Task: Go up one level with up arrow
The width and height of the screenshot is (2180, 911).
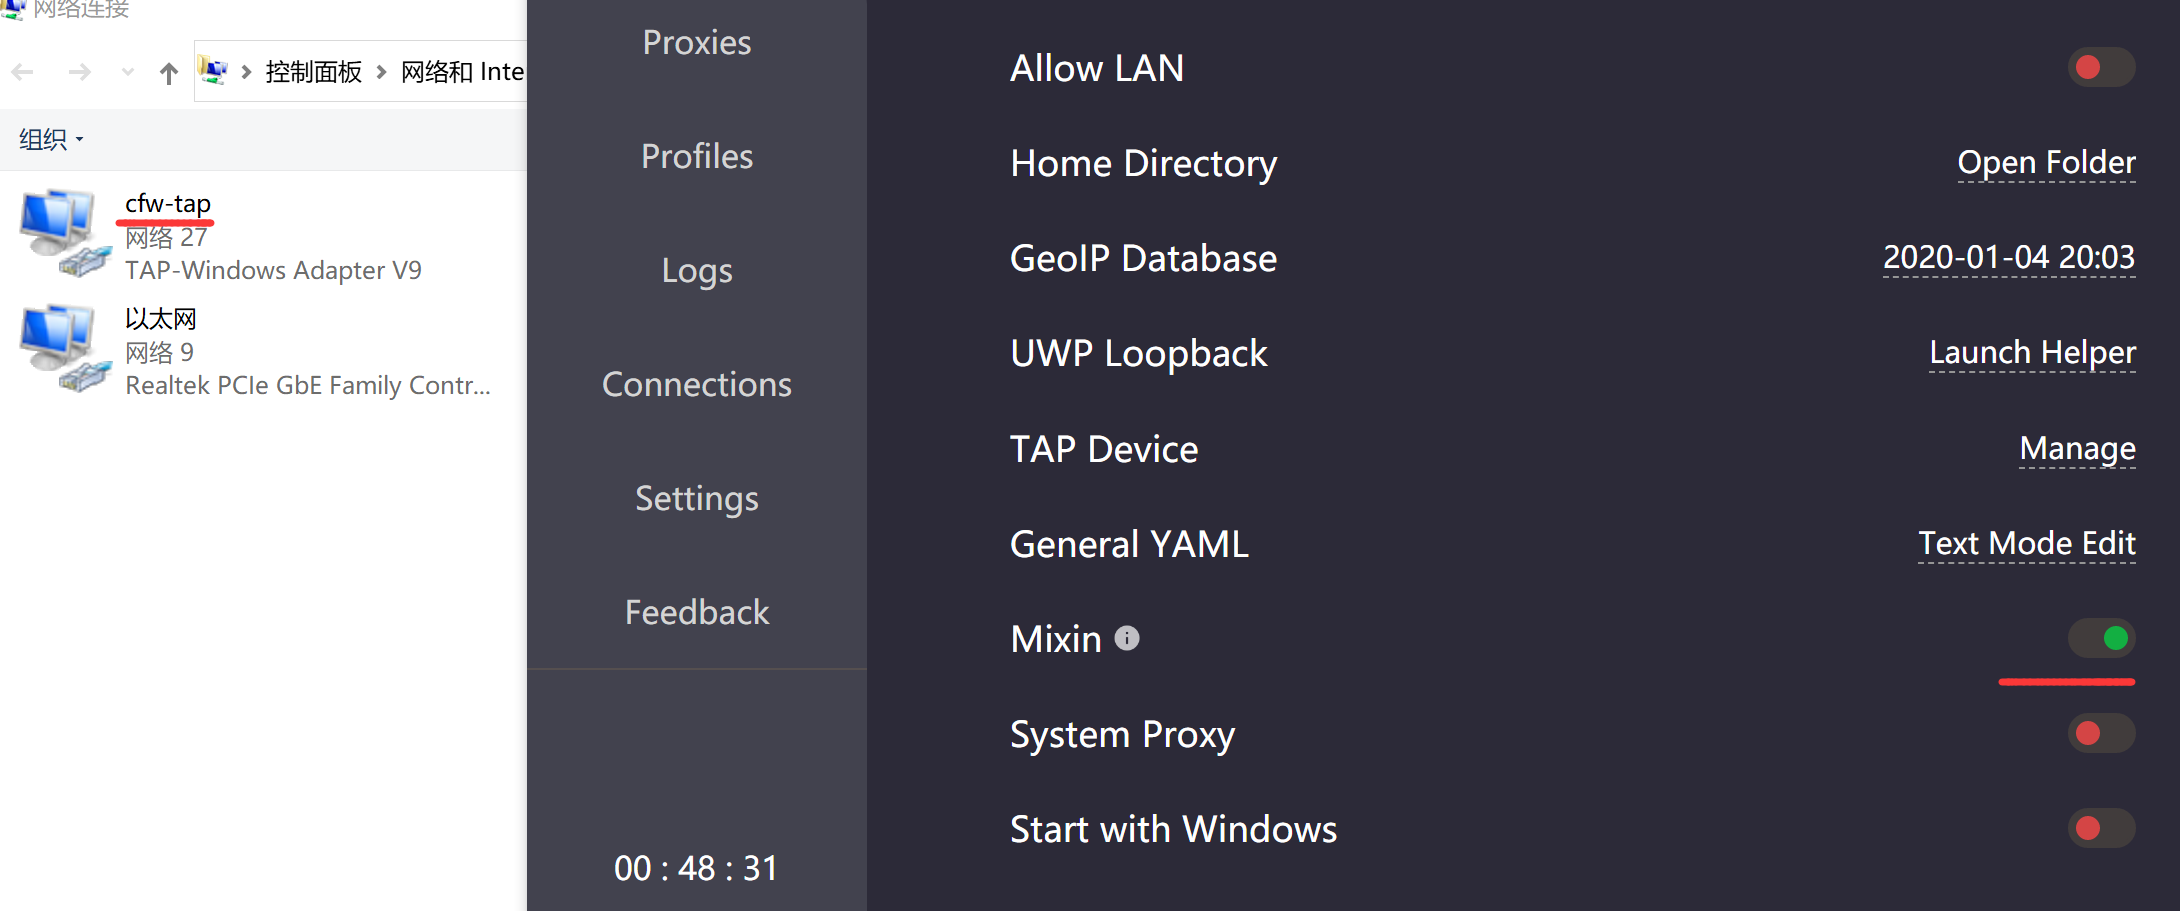Action: 169,73
